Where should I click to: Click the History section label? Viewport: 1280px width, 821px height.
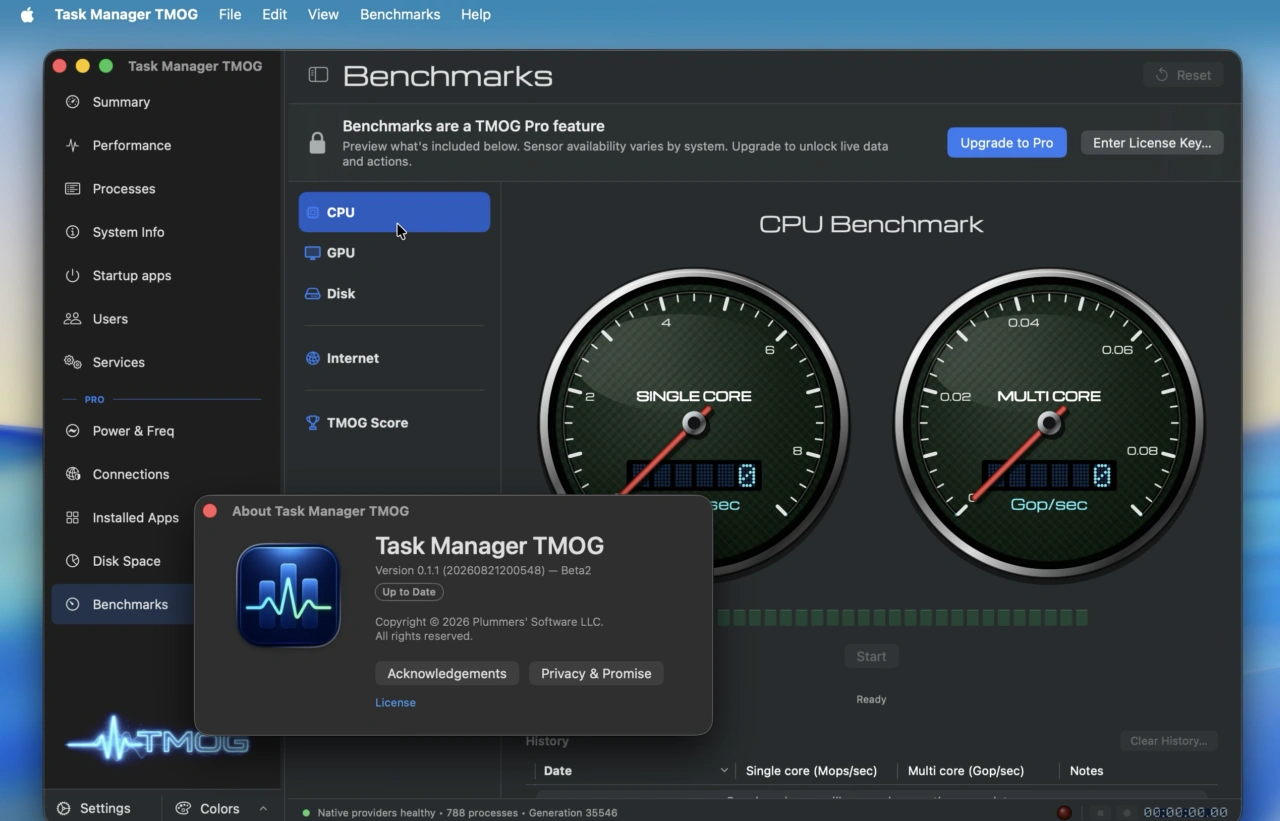(x=547, y=741)
